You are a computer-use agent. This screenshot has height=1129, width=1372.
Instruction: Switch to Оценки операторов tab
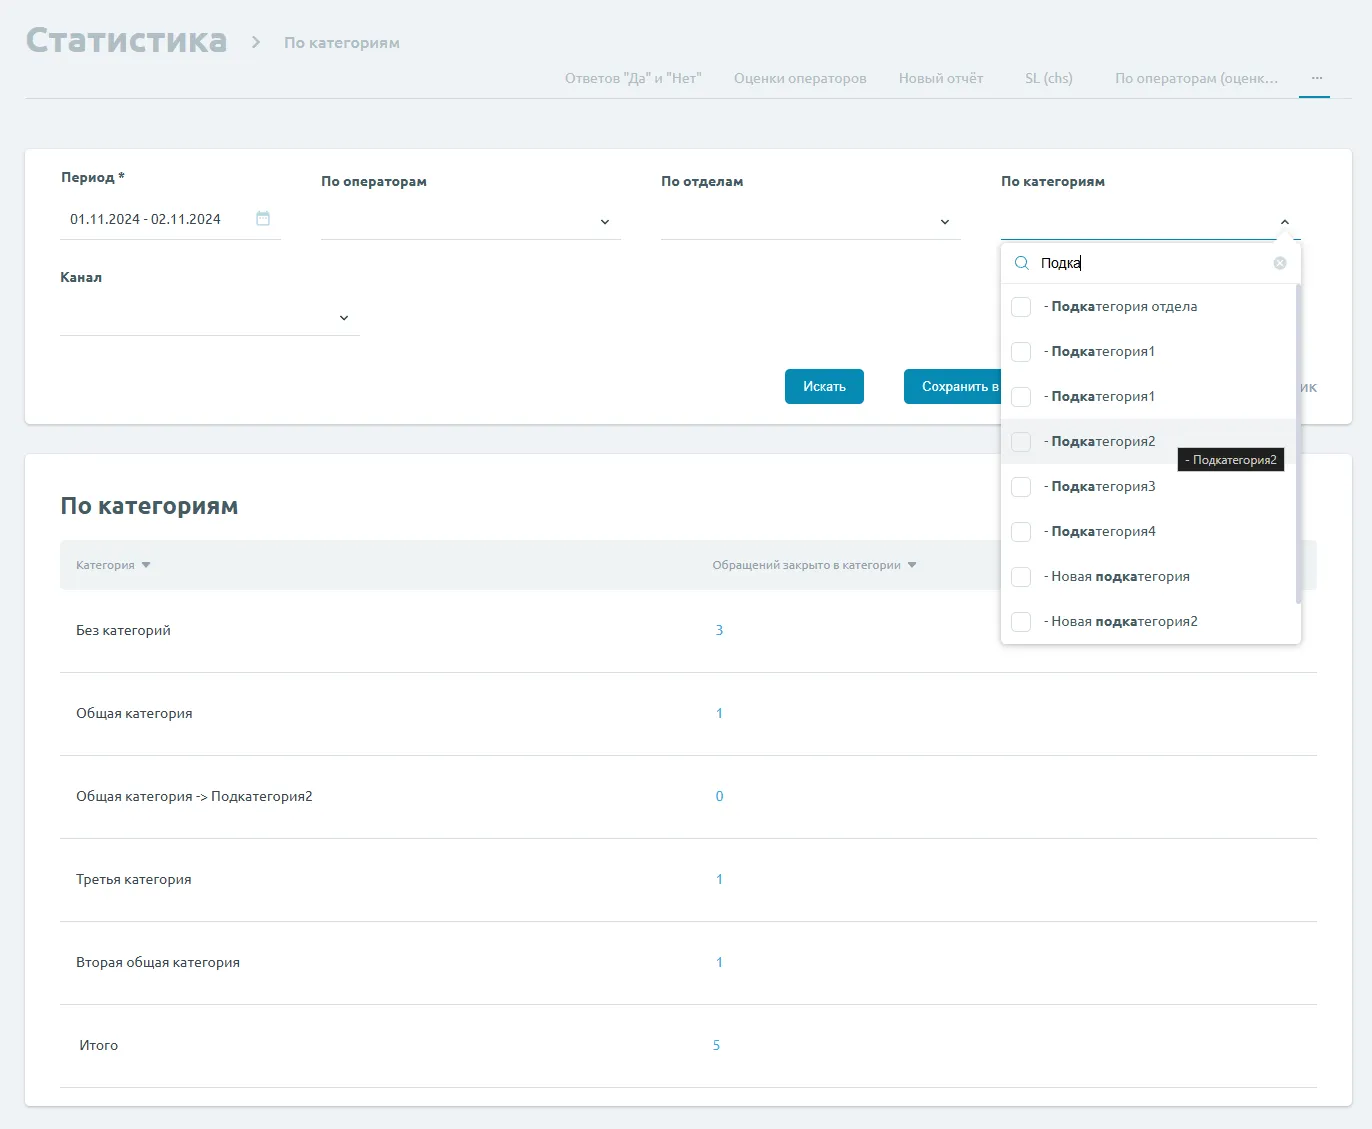coord(800,78)
